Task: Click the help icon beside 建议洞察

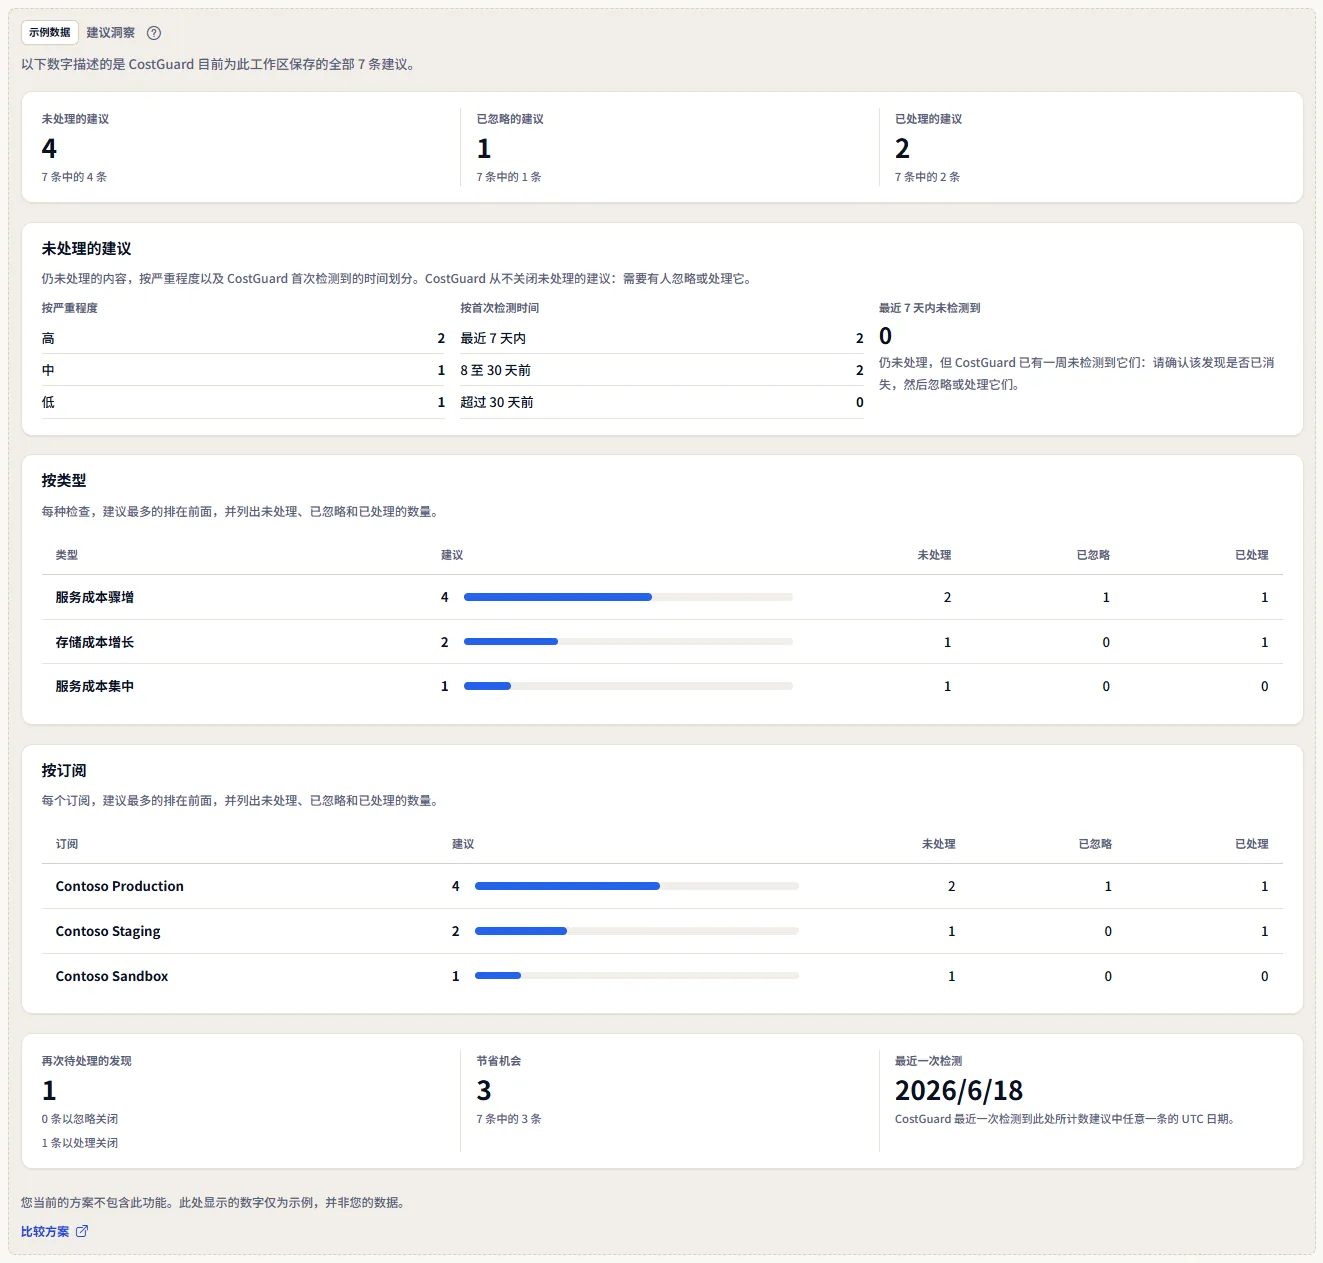Action: click(x=154, y=33)
